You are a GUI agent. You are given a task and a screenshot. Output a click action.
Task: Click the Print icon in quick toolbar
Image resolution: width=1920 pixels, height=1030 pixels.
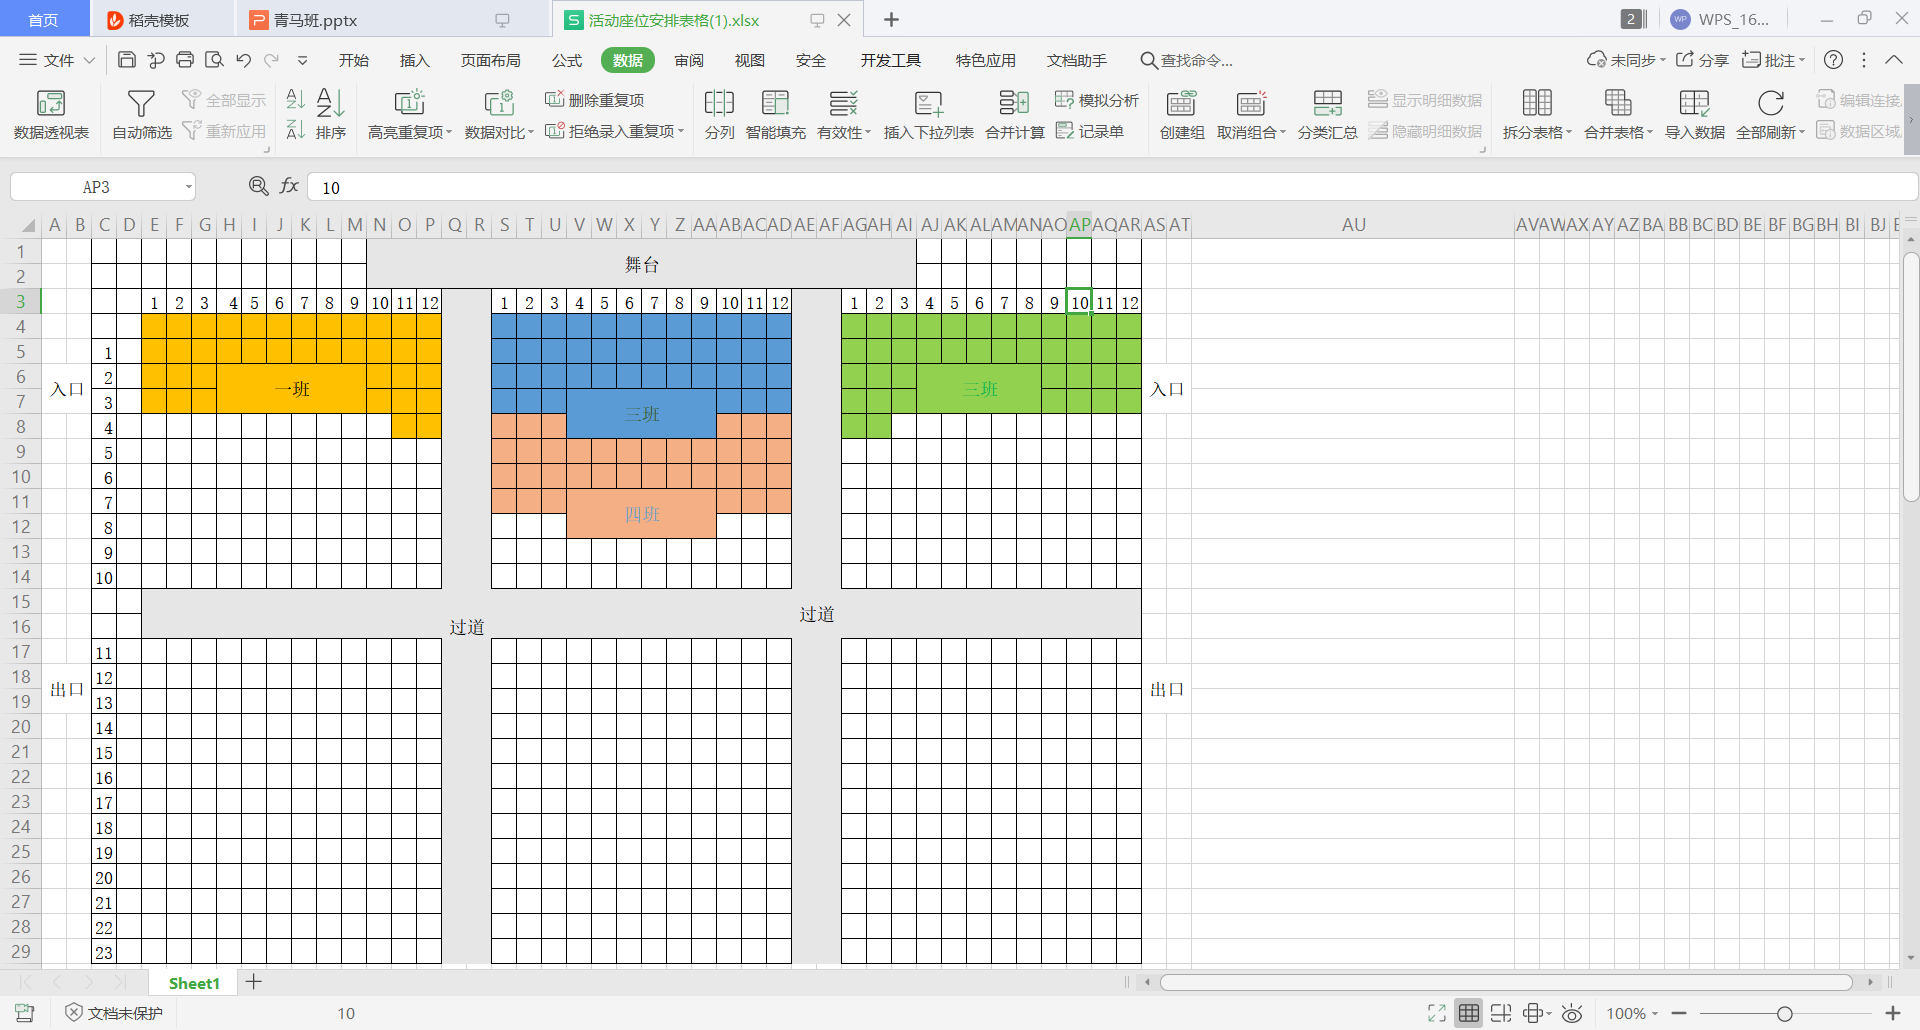pos(185,60)
